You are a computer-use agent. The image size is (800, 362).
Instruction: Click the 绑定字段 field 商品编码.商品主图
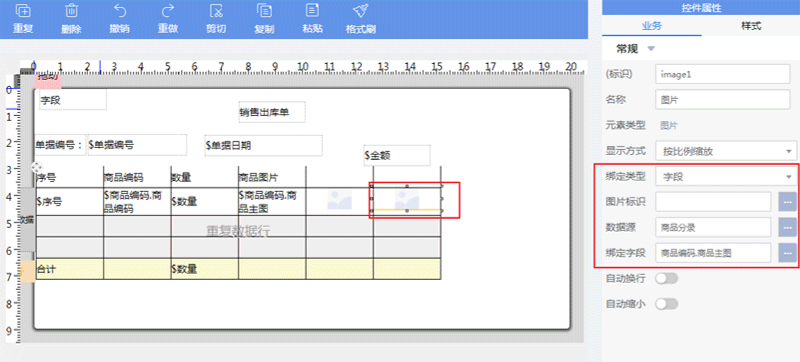coord(713,253)
